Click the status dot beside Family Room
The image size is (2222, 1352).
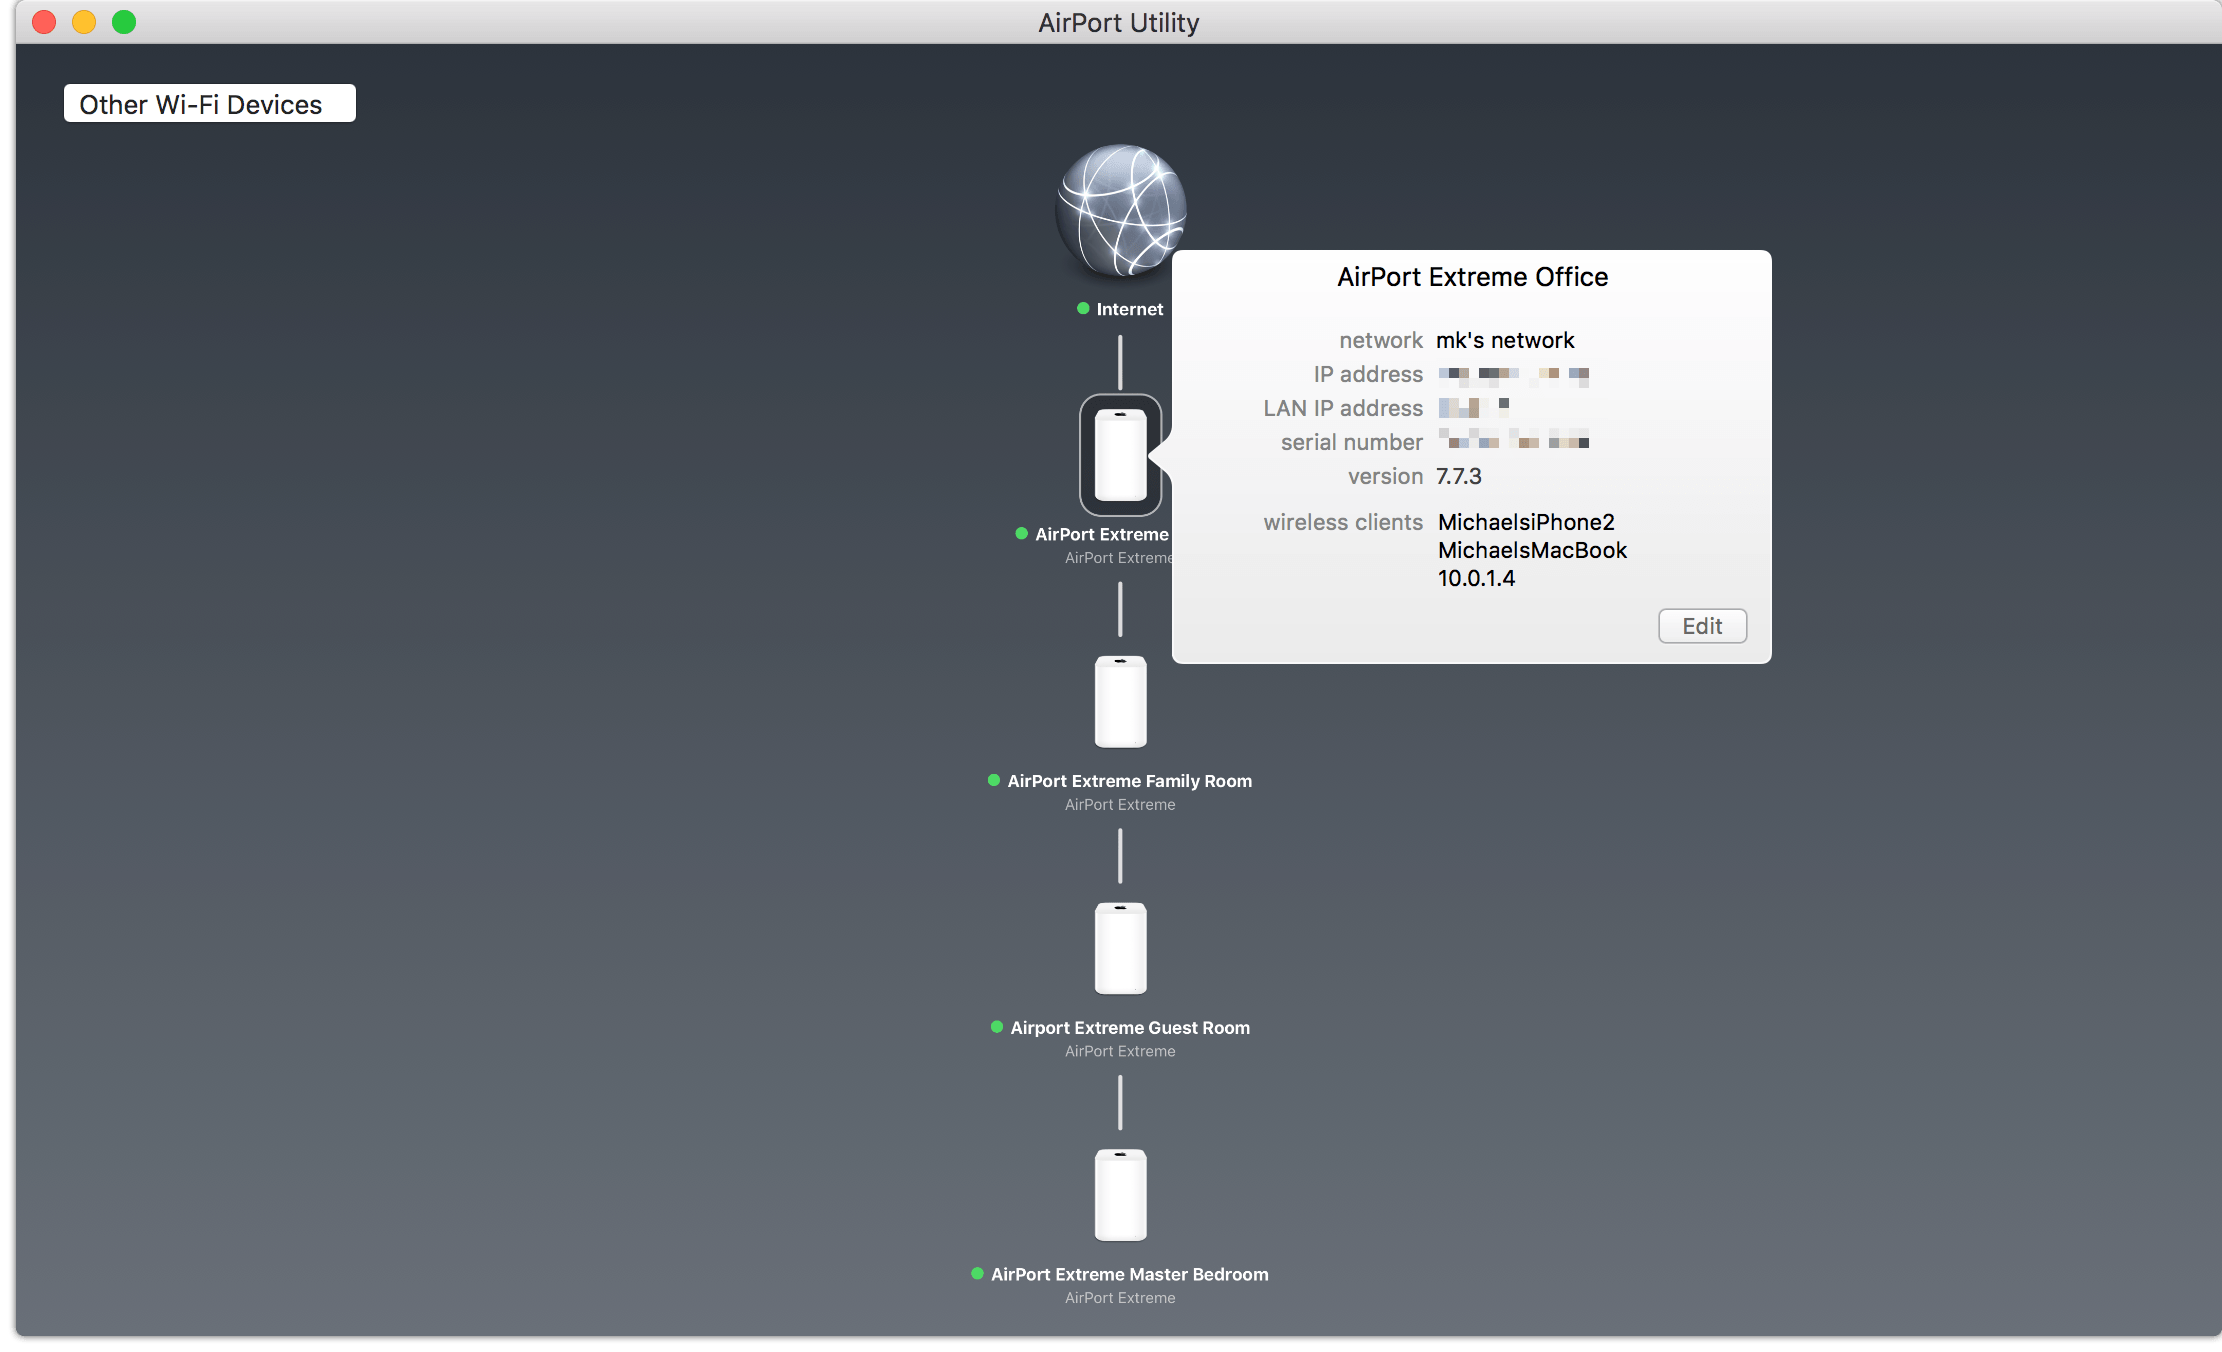pos(994,780)
